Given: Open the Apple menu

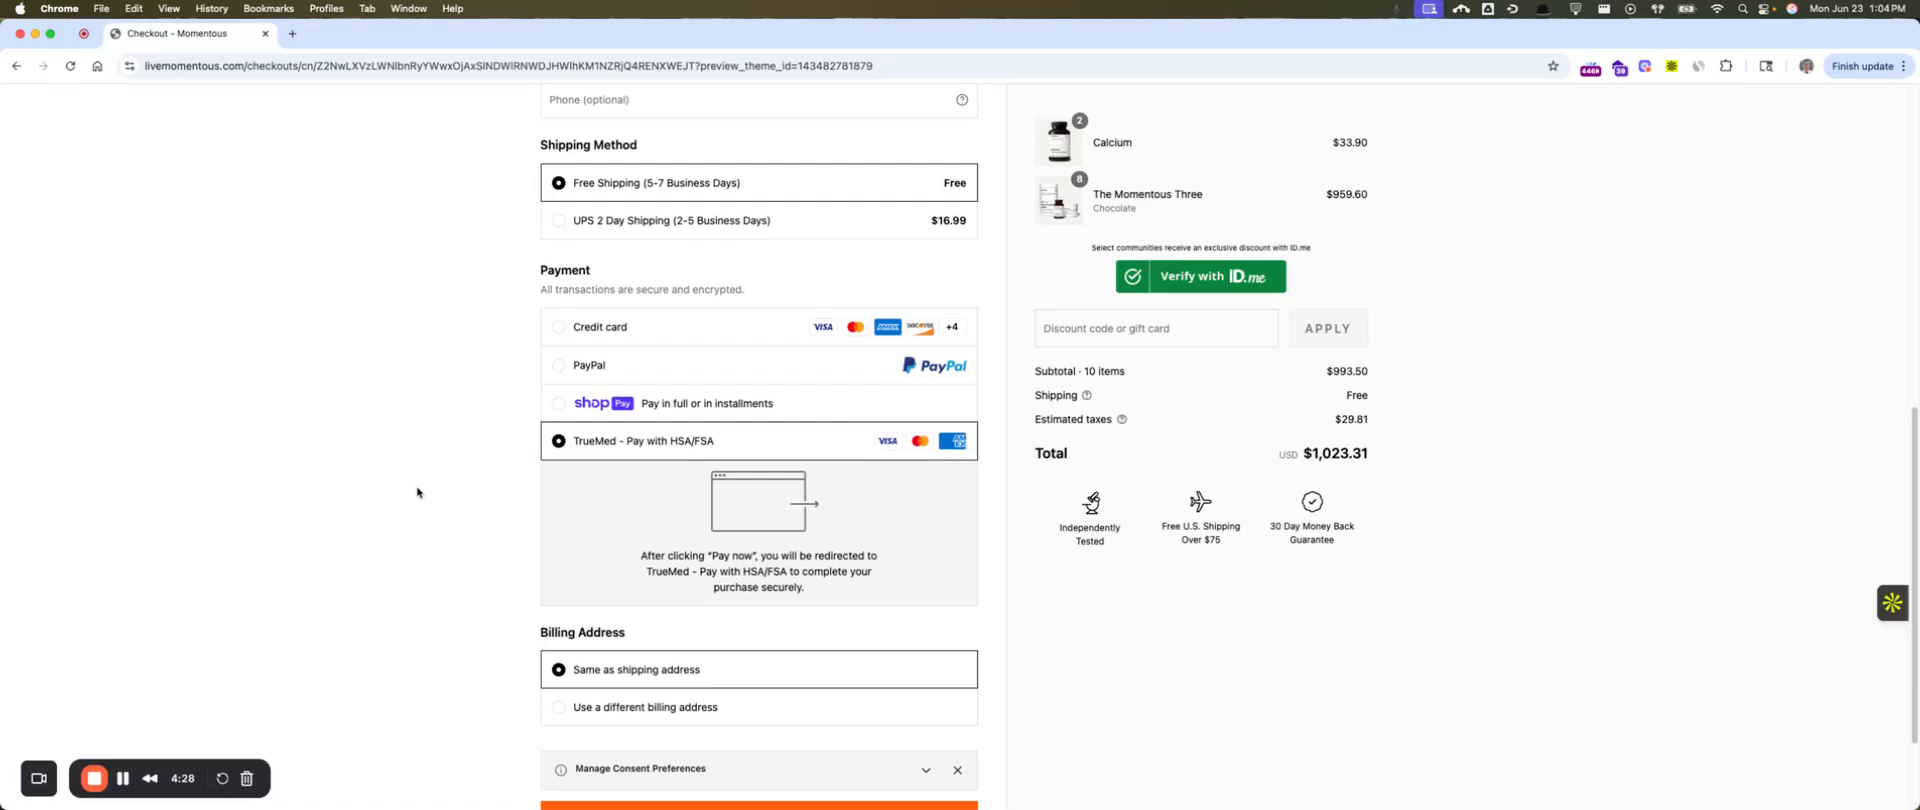Looking at the screenshot, I should [x=20, y=9].
